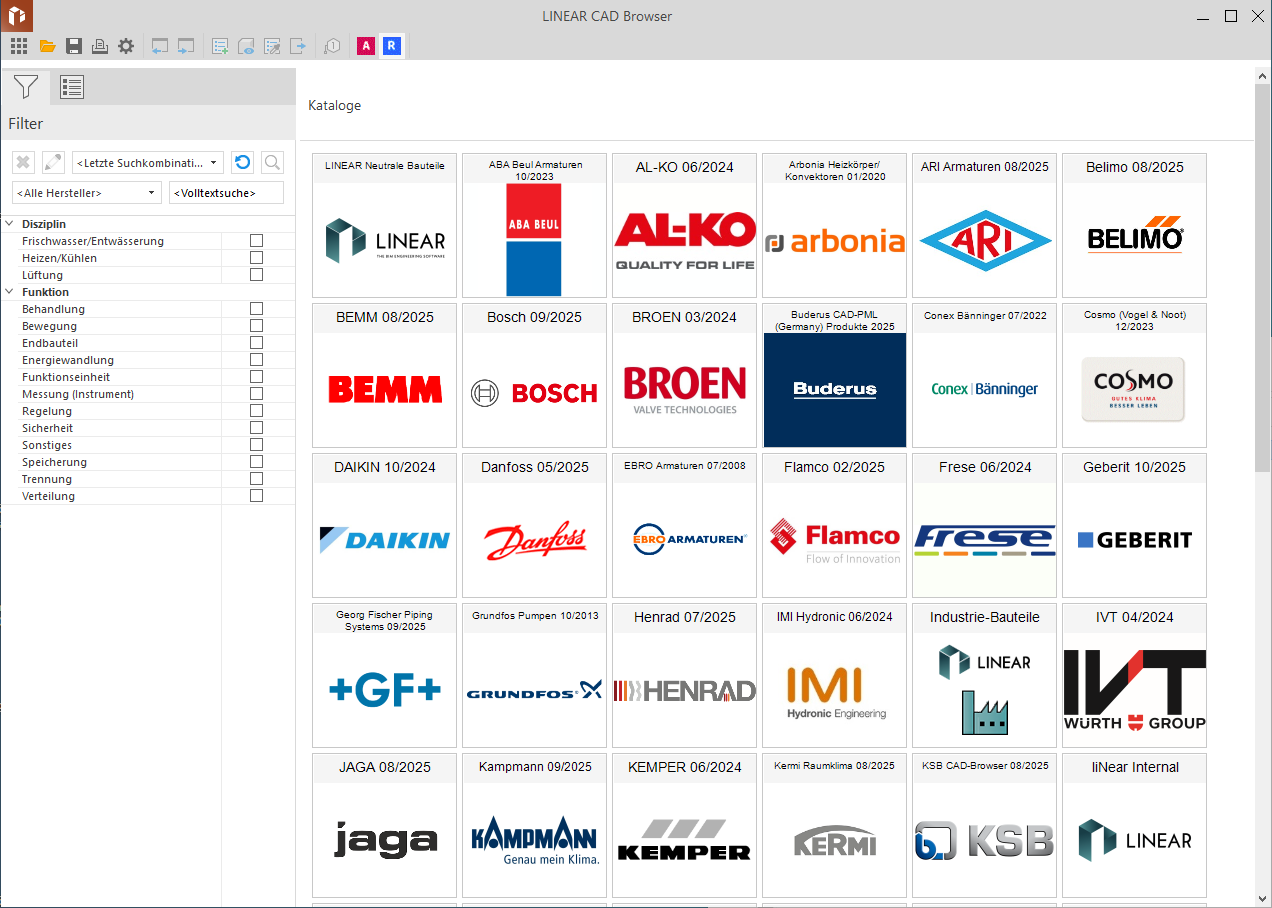
Task: Tick the Behandlung checkbox
Action: 257,309
